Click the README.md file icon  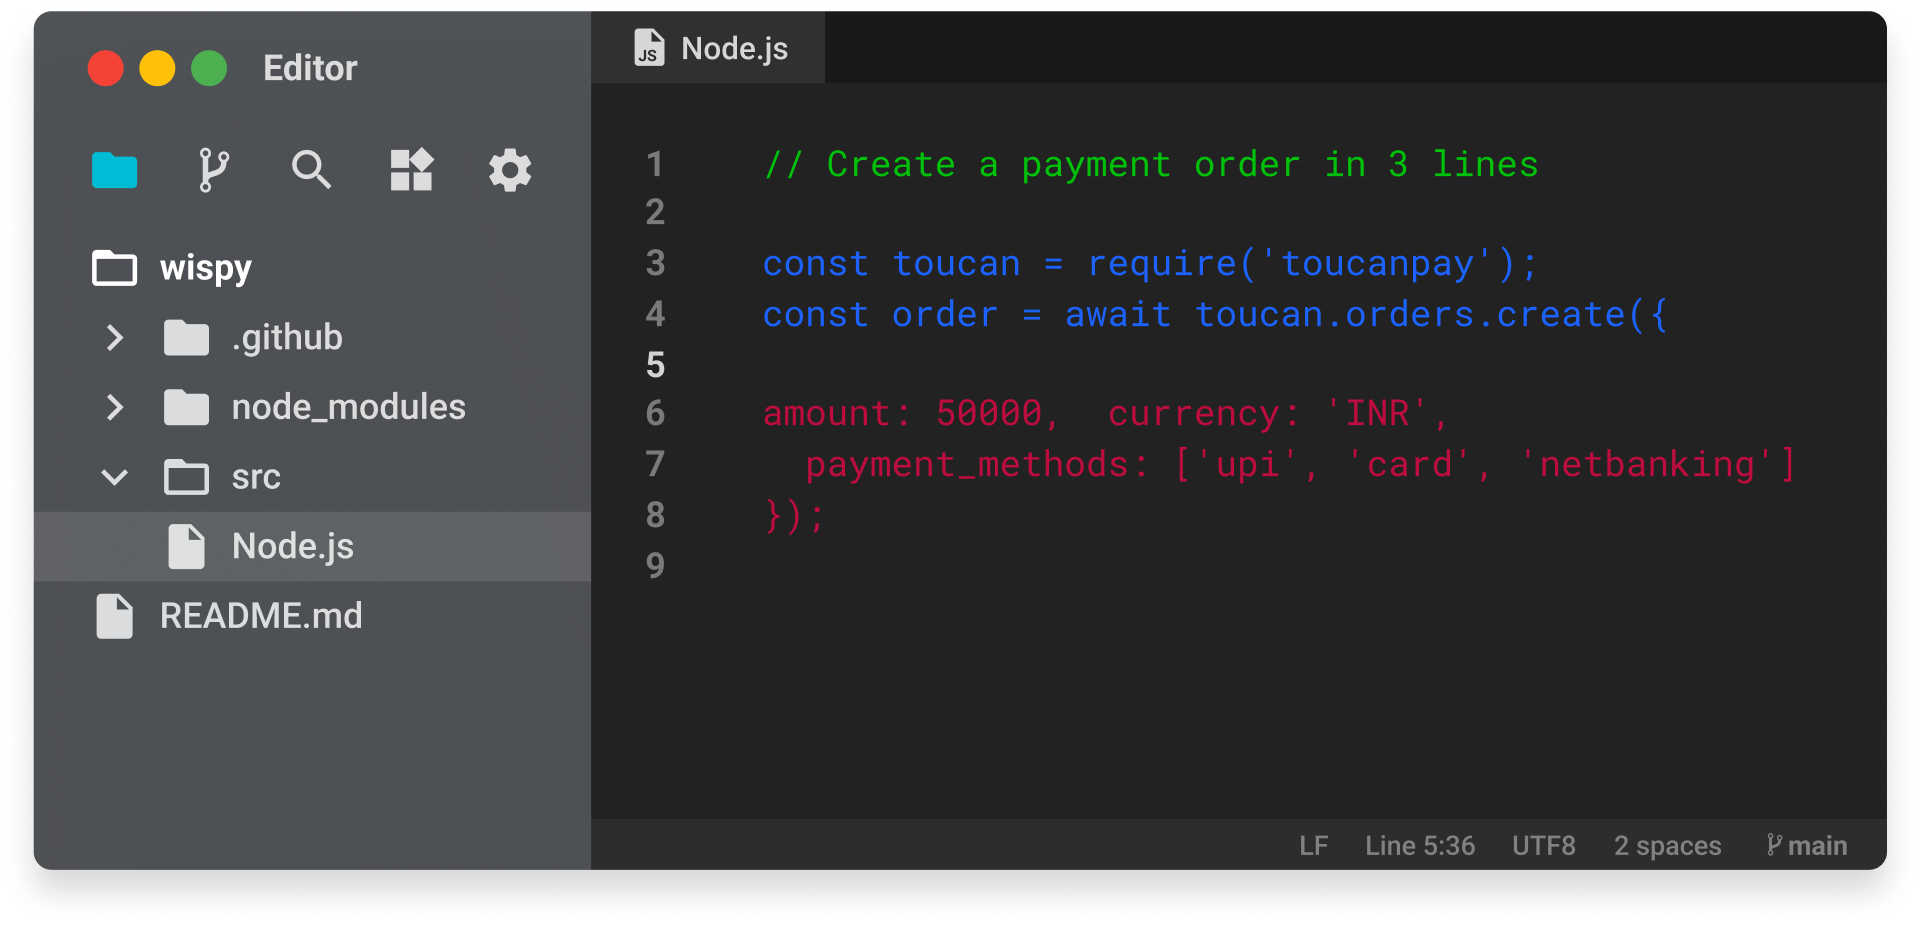pos(114,616)
